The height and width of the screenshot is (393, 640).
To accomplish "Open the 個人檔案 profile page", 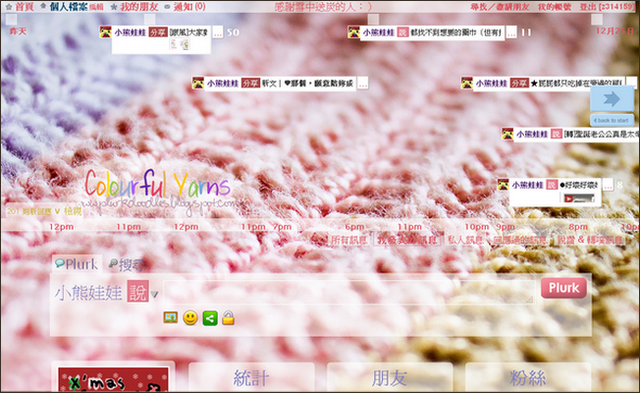I will pyautogui.click(x=69, y=7).
